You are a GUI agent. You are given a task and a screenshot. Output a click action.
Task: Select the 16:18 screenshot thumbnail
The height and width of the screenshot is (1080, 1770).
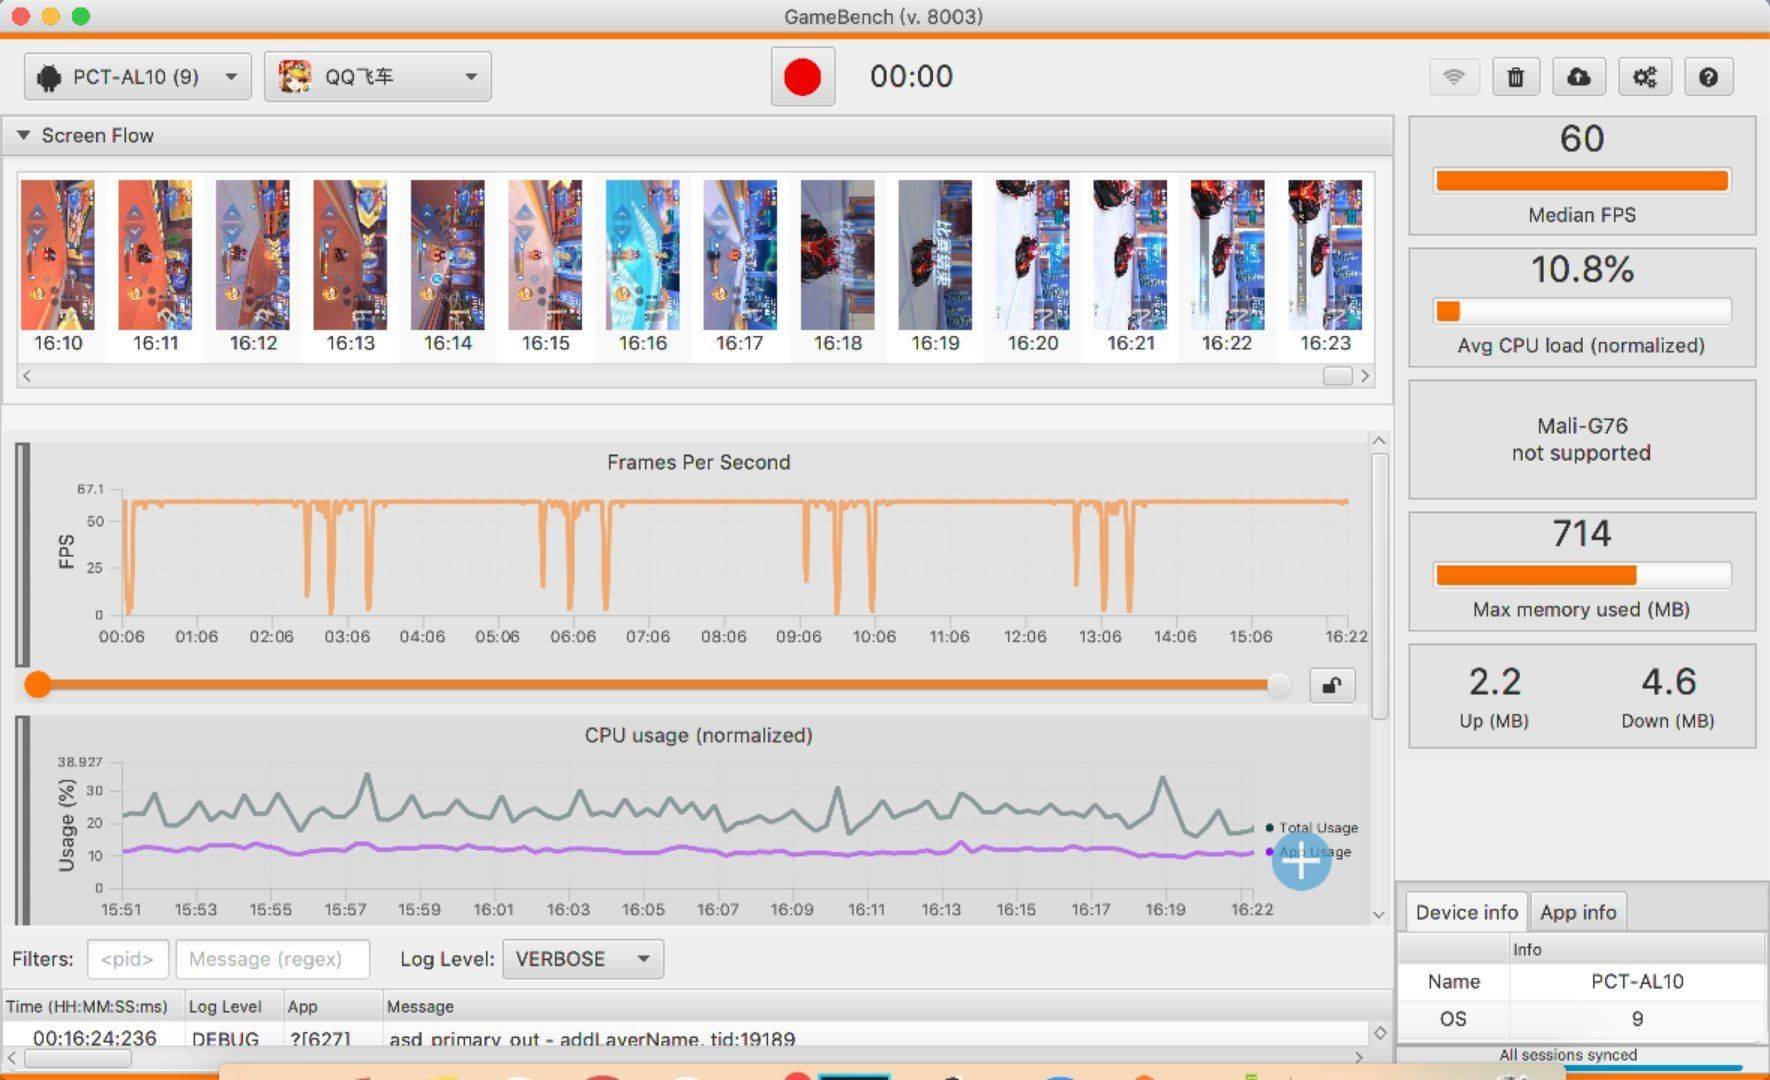coord(837,256)
